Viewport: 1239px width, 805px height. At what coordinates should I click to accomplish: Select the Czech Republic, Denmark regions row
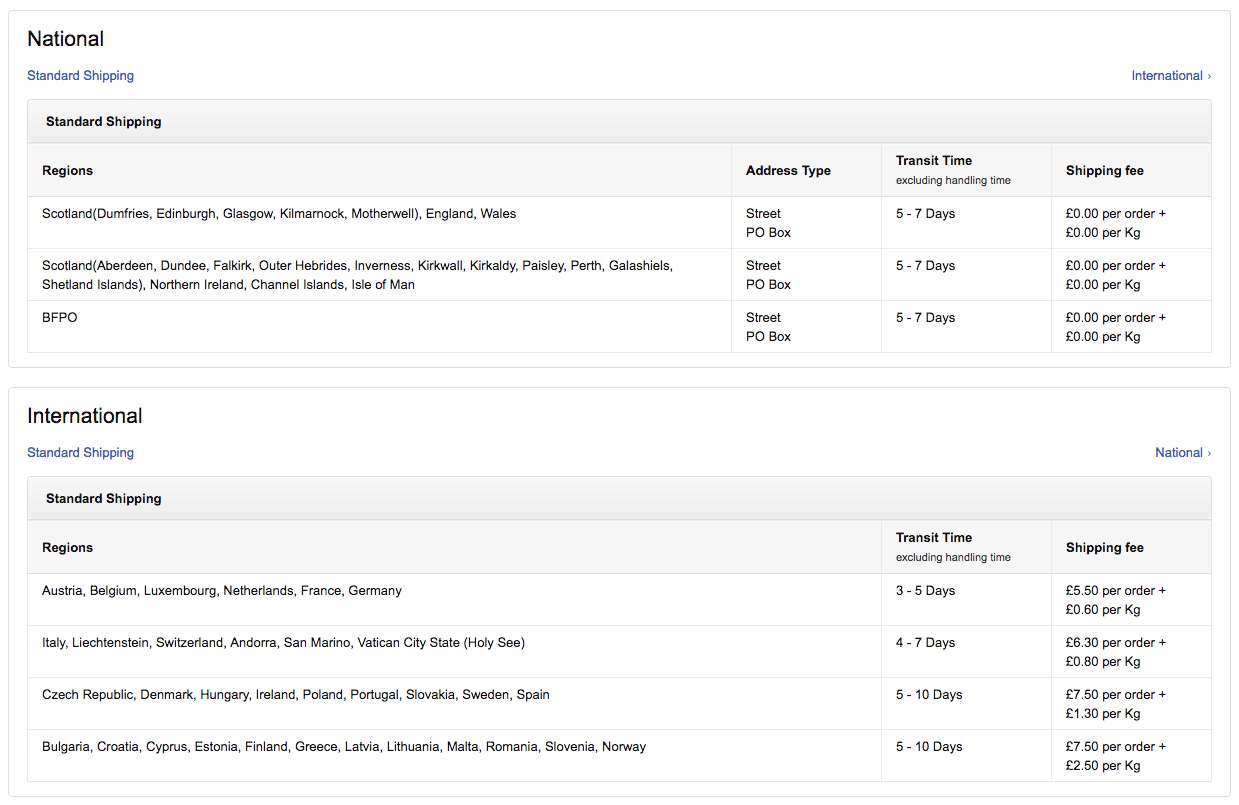pos(296,695)
